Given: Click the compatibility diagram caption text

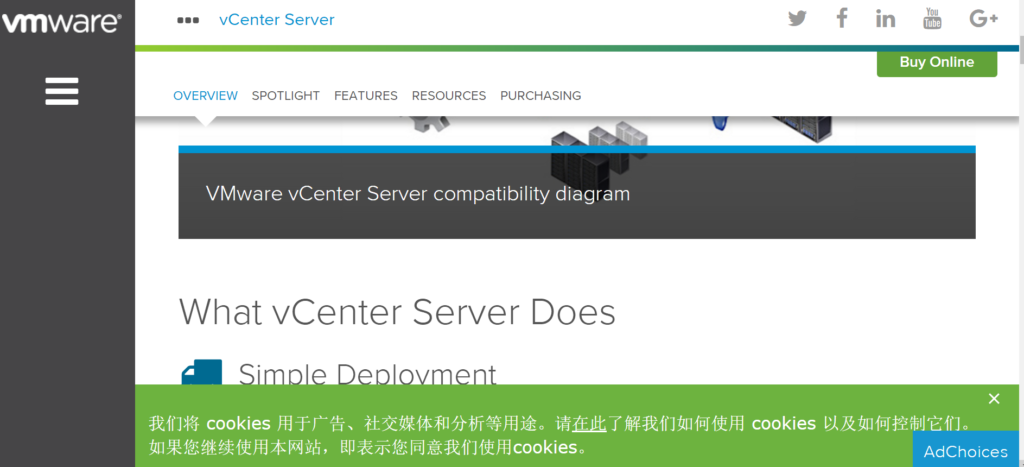Looking at the screenshot, I should [x=418, y=193].
